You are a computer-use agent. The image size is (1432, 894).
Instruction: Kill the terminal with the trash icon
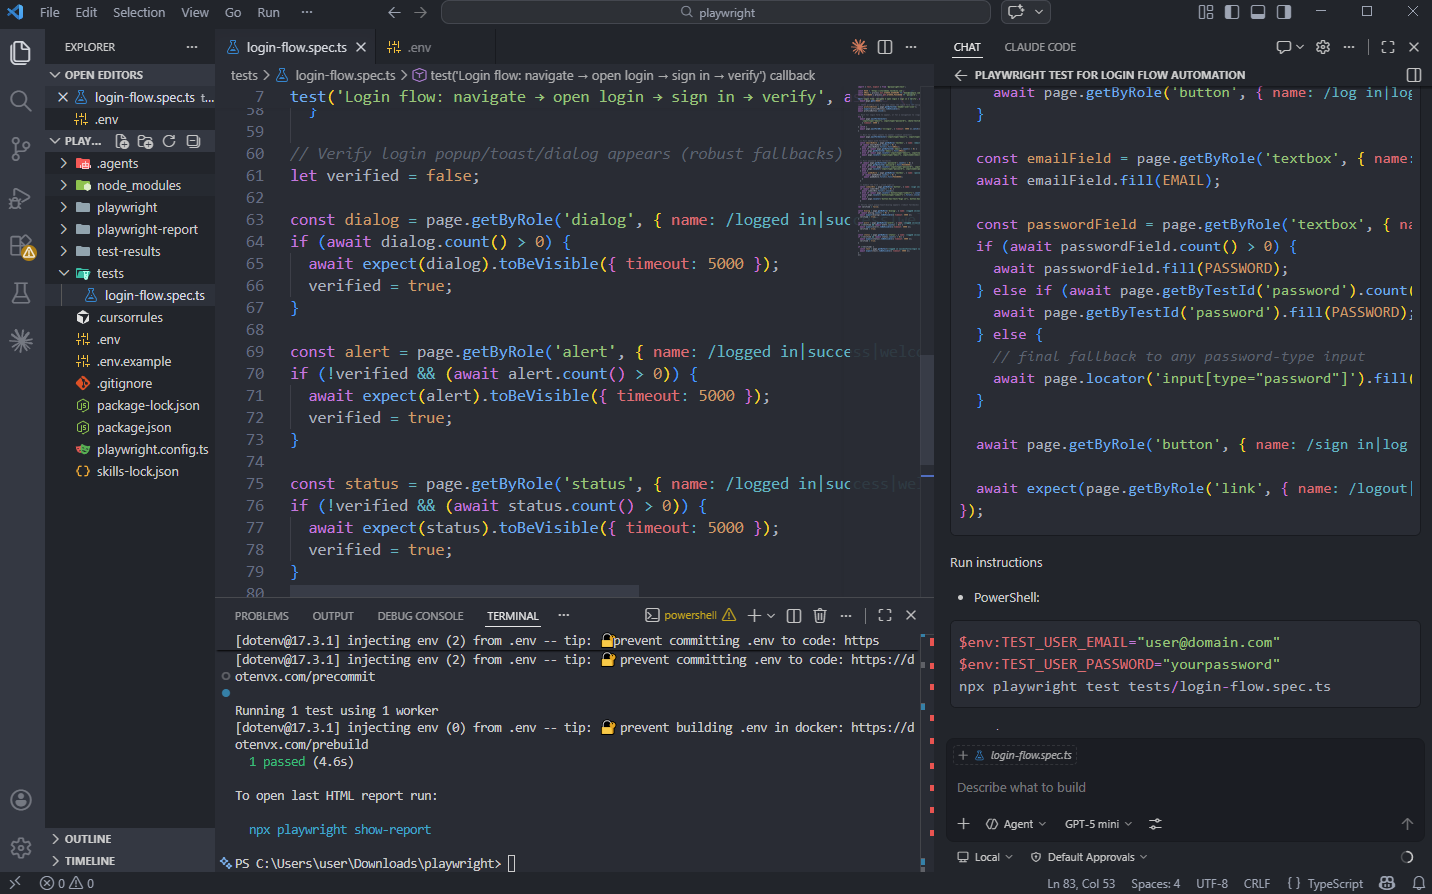(820, 615)
